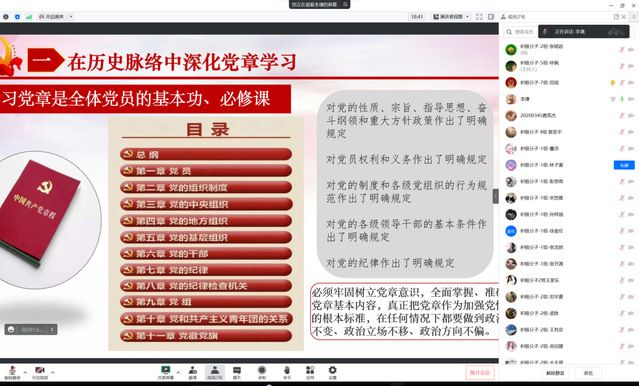Expand microphone audio options arrow

[25, 372]
